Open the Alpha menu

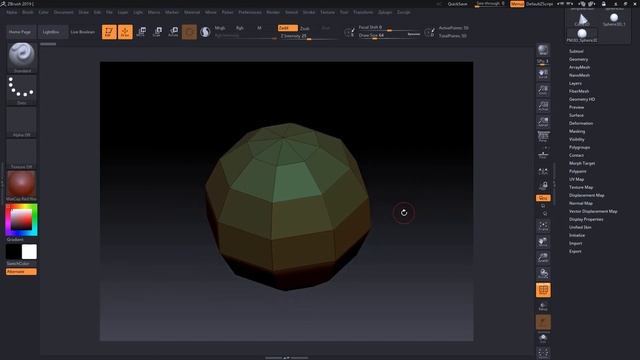click(x=12, y=12)
